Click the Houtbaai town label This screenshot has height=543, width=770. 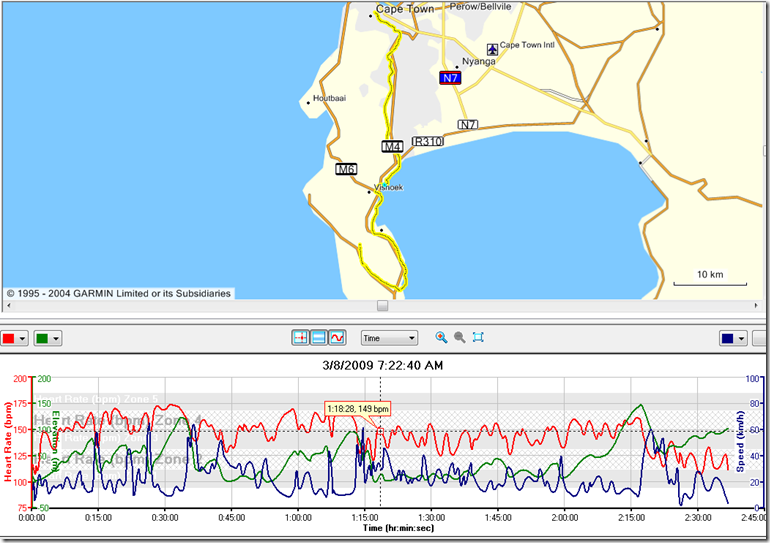[x=329, y=98]
